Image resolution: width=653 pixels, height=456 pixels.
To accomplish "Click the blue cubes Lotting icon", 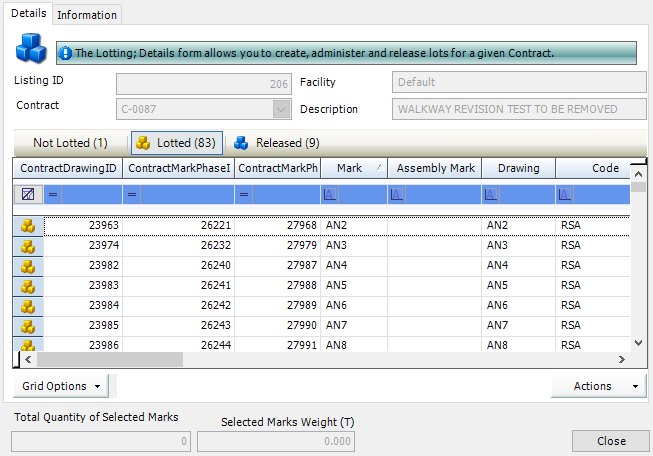I will click(31, 49).
